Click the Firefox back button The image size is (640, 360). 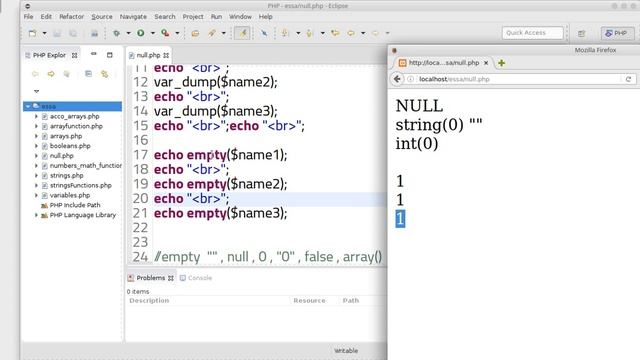coord(397,79)
